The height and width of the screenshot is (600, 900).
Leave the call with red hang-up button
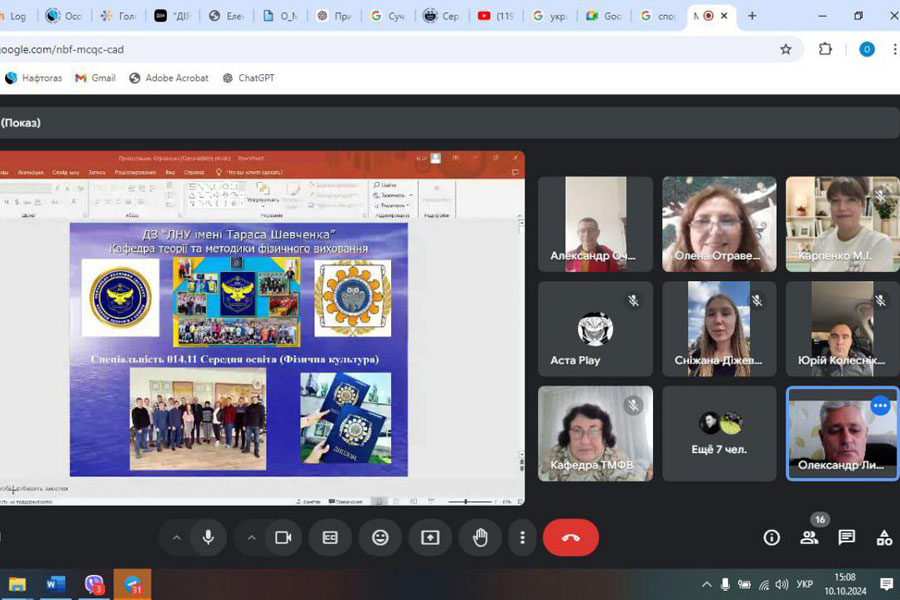click(570, 537)
